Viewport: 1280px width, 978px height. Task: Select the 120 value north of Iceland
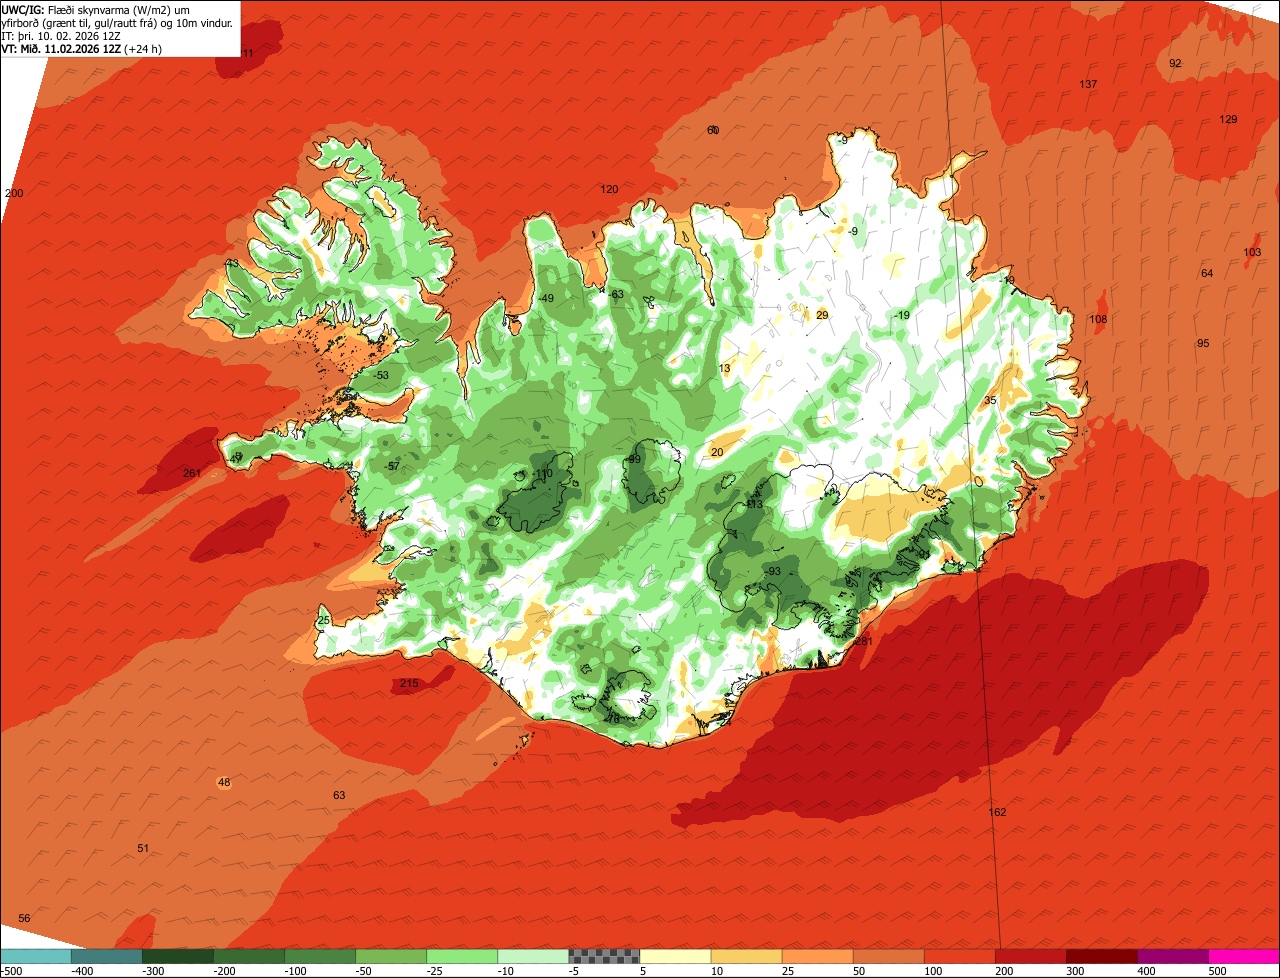pos(609,189)
